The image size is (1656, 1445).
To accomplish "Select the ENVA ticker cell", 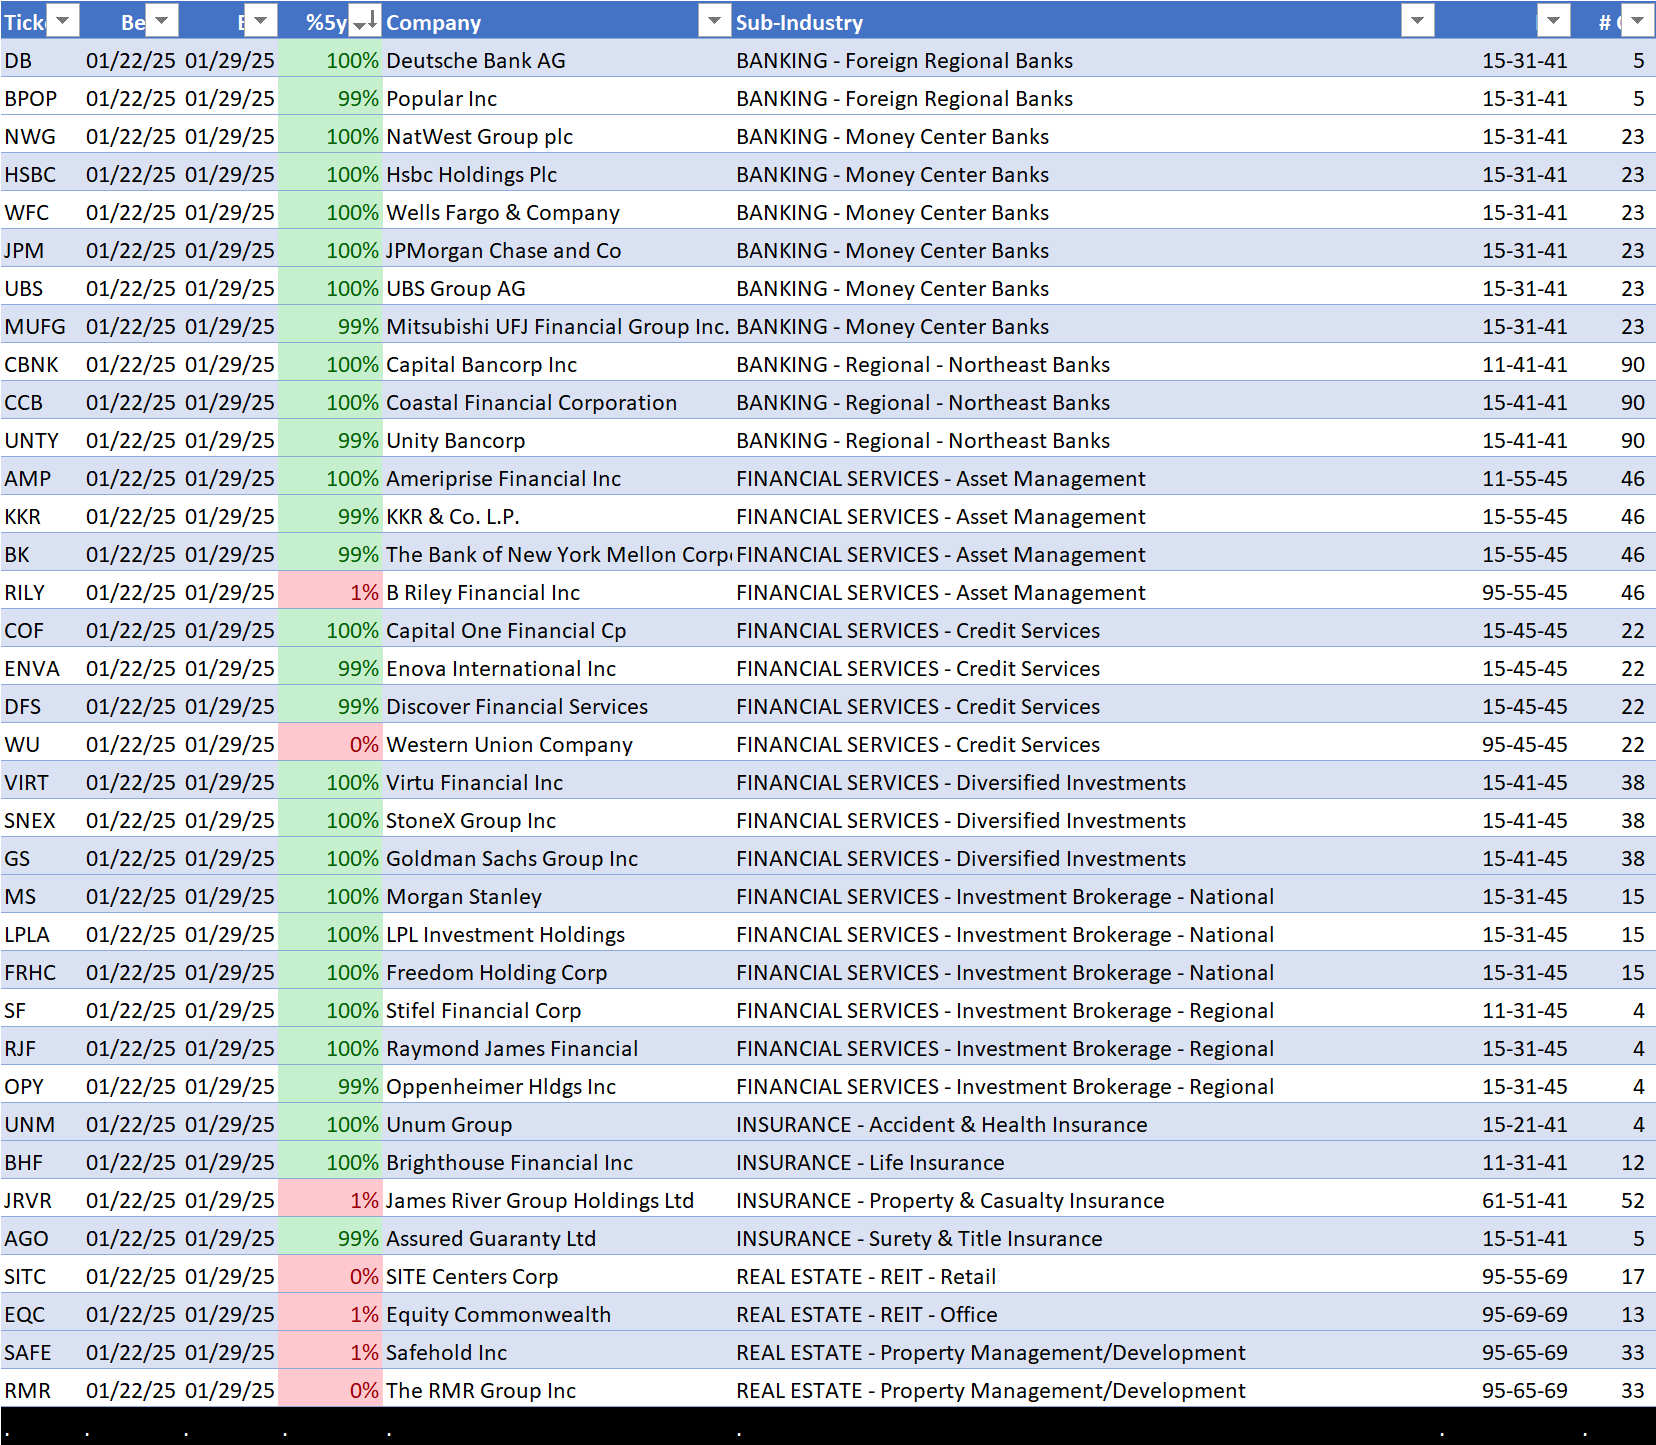I will point(31,669).
